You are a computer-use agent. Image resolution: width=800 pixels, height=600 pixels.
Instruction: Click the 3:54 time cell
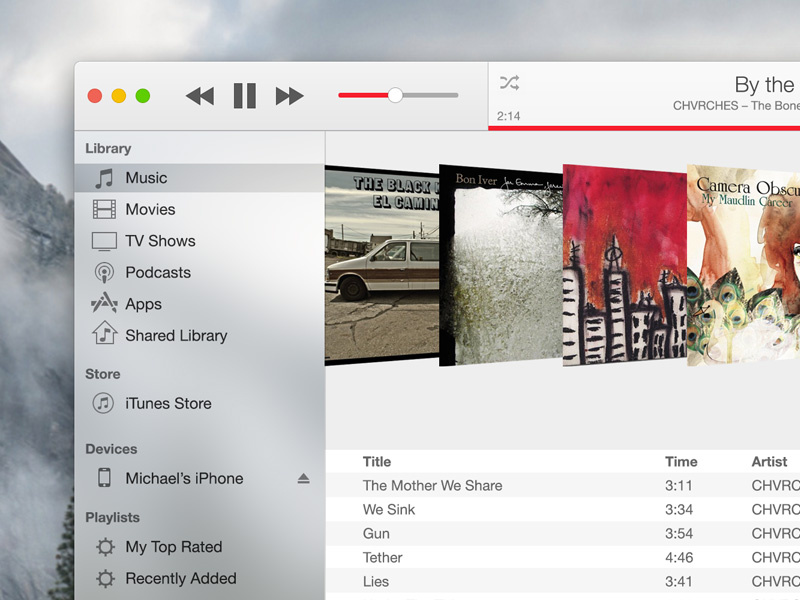(679, 534)
